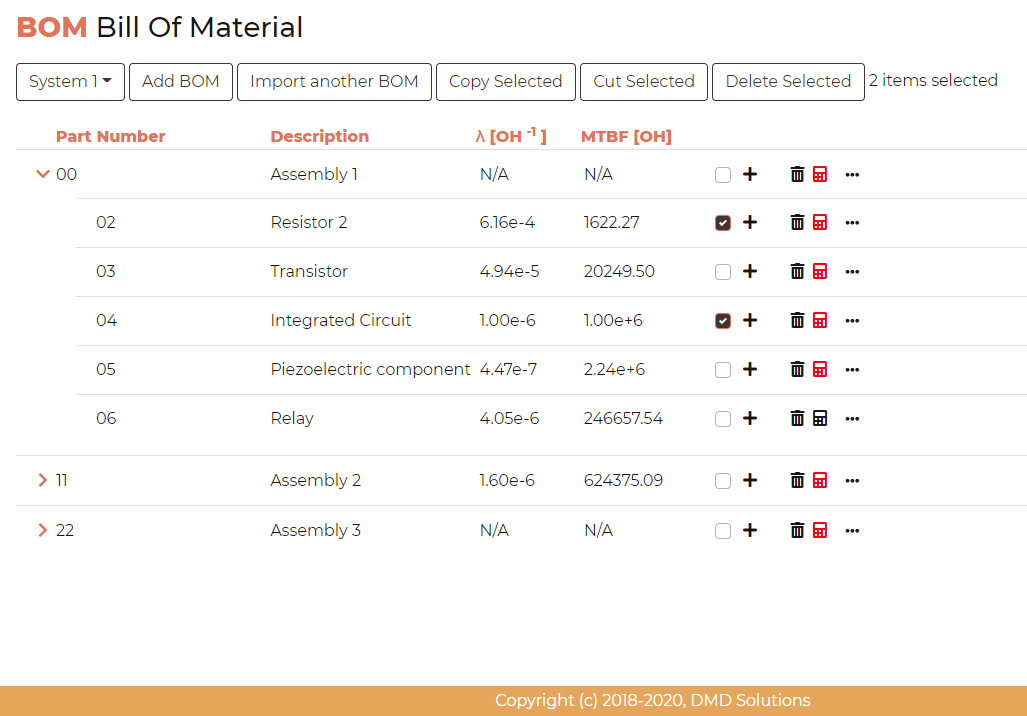The image size is (1027, 716).
Task: Open three-dots menu for Piezoelectric component
Action: click(852, 370)
